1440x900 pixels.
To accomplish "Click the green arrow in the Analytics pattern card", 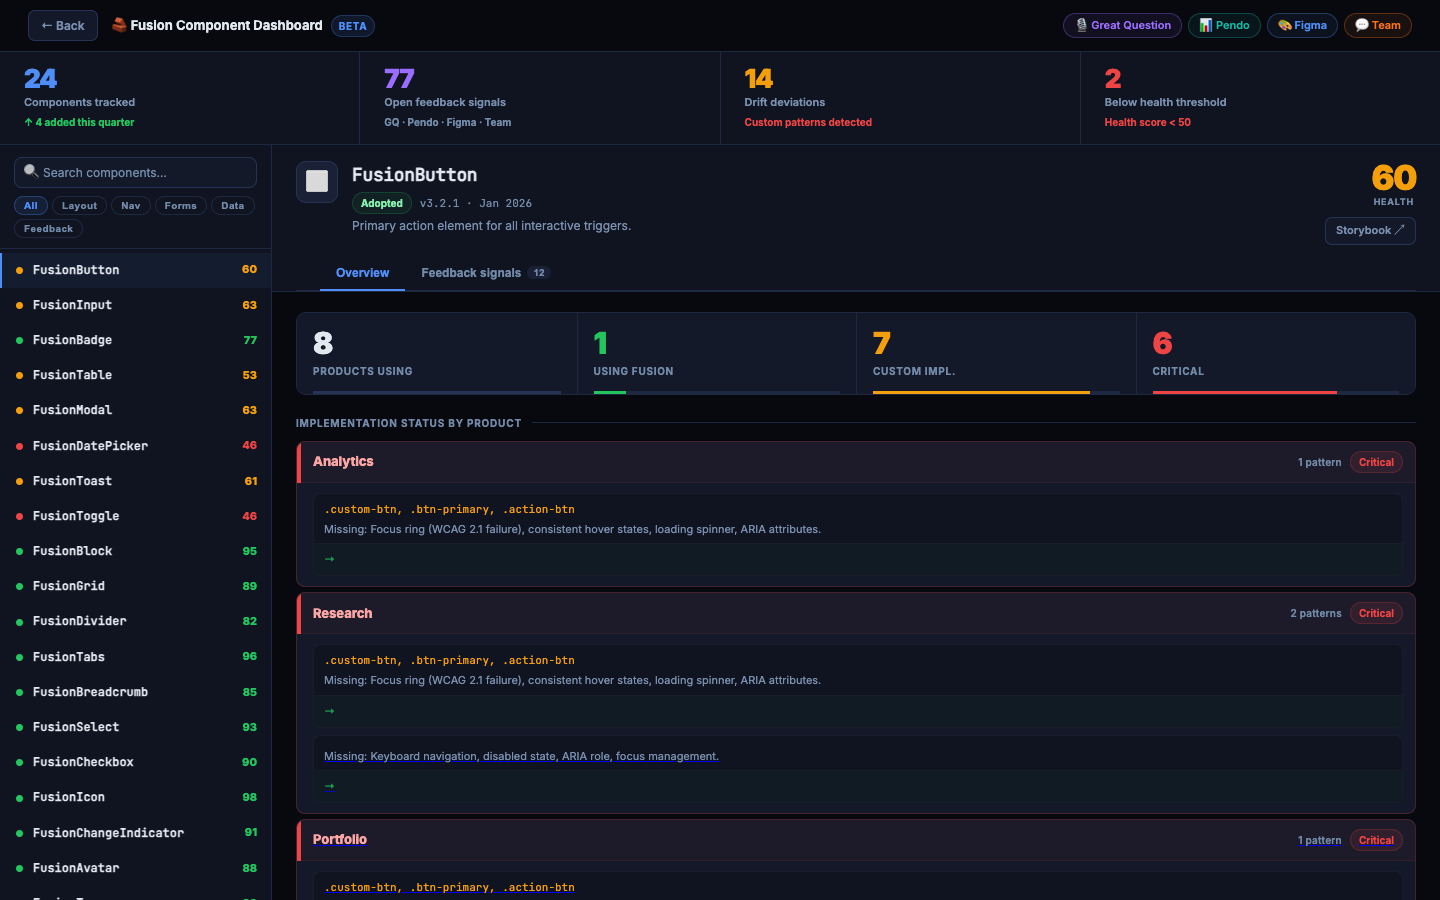I will [330, 559].
